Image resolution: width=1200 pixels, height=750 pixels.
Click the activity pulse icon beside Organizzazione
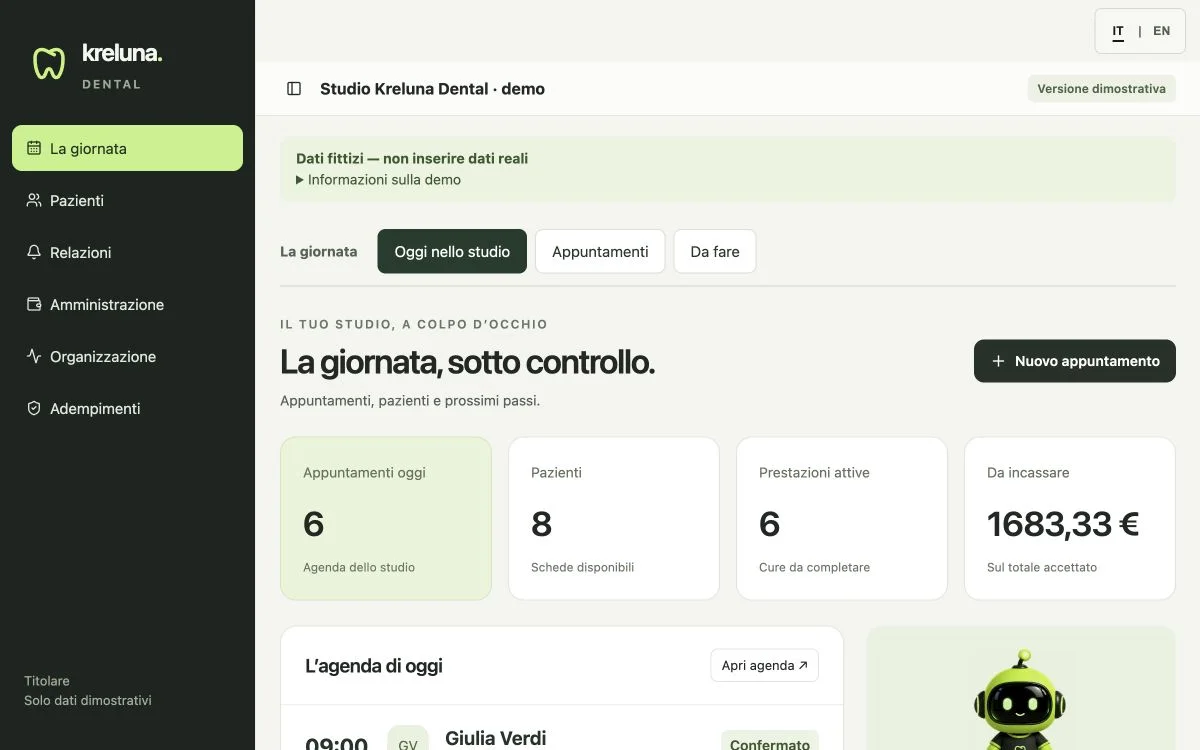(x=34, y=356)
